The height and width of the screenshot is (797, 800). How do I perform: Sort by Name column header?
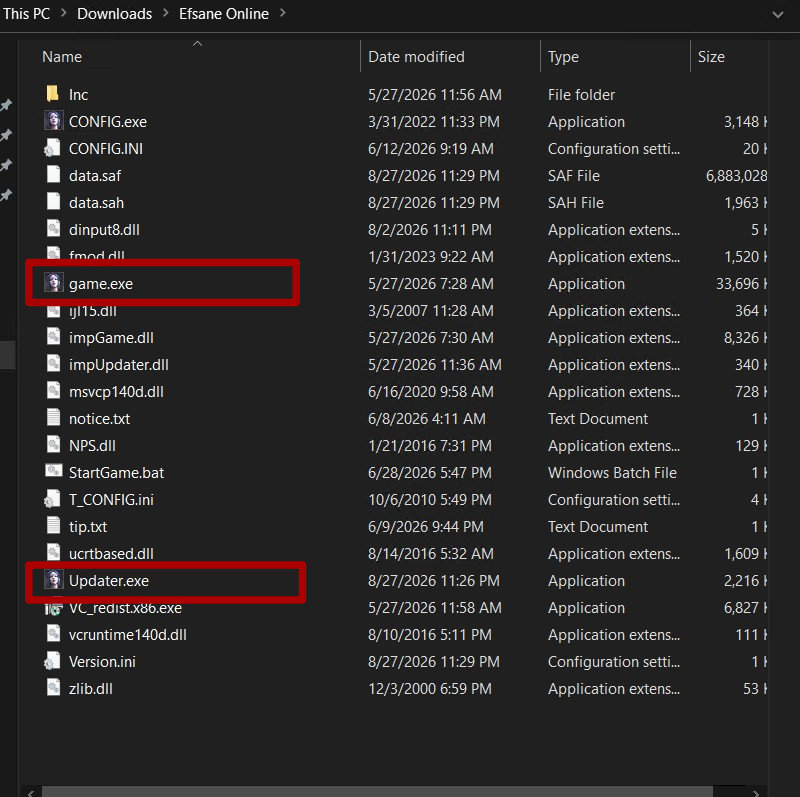click(62, 57)
